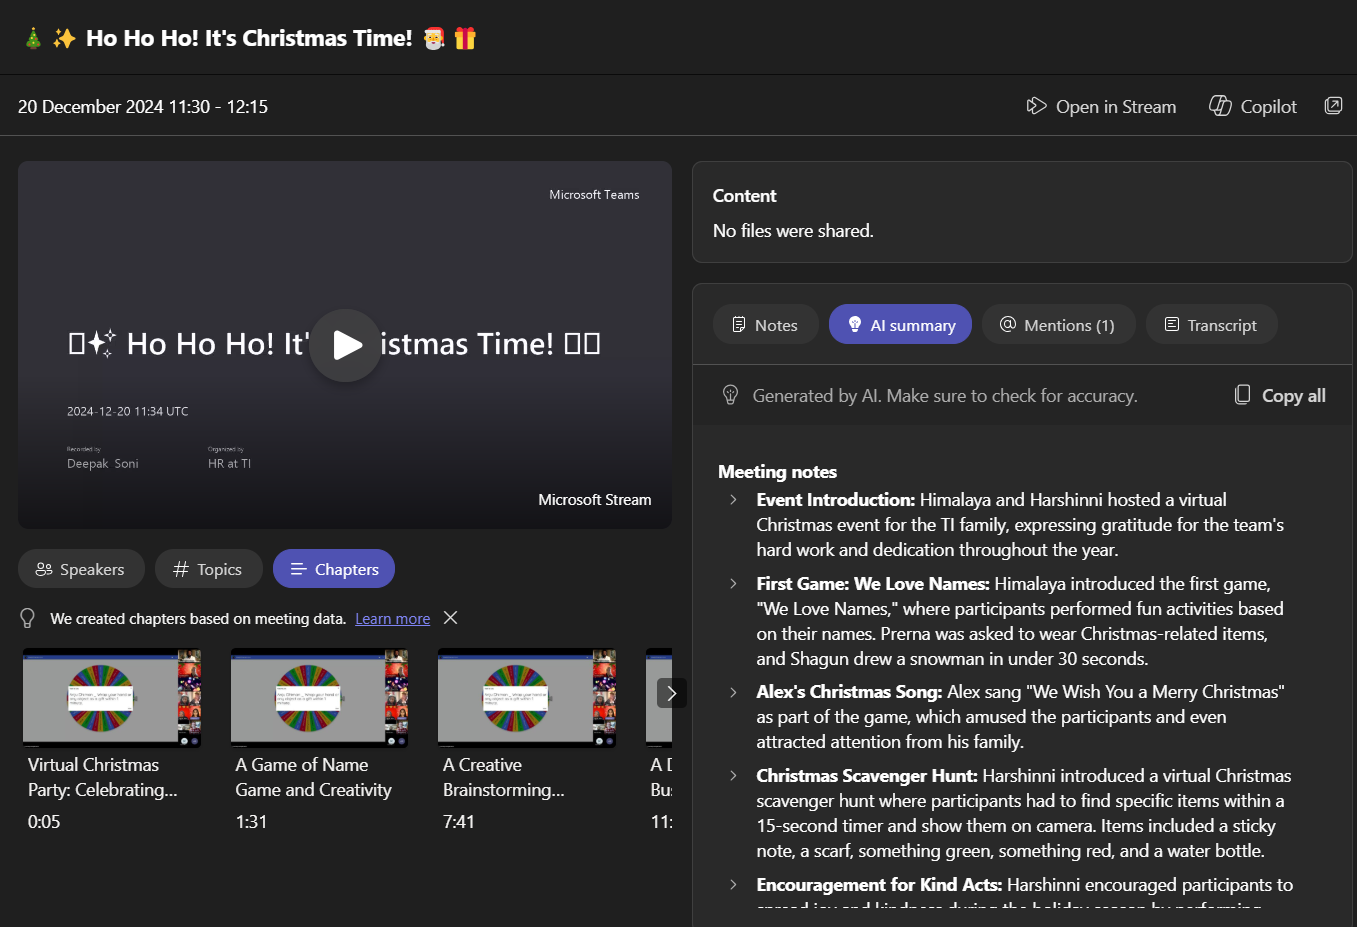Expand First Game: We Love Names note
The height and width of the screenshot is (927, 1357).
pyautogui.click(x=733, y=583)
